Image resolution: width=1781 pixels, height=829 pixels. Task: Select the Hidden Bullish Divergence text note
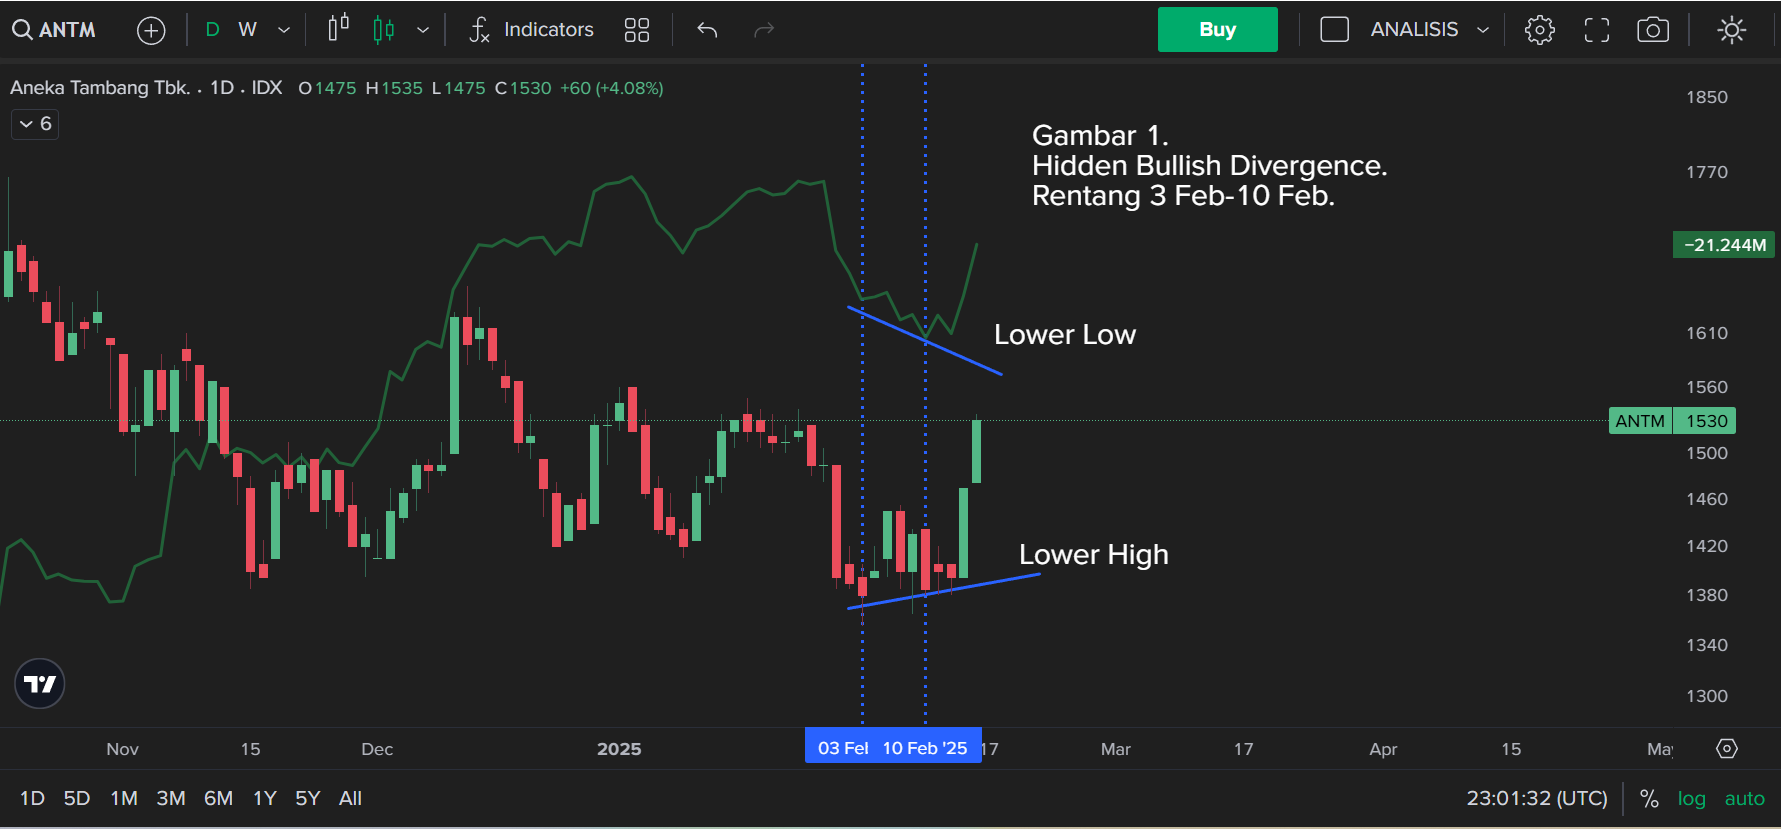point(1209,165)
